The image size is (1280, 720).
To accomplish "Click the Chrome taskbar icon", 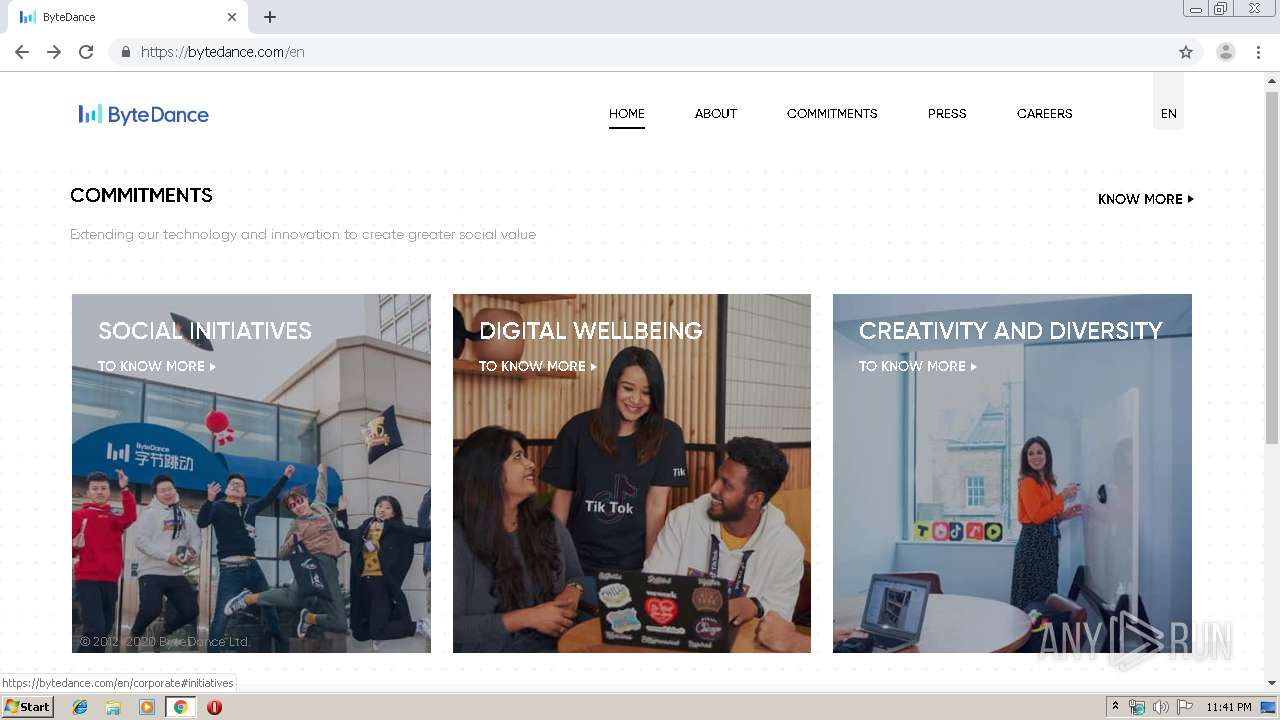I will [x=180, y=707].
